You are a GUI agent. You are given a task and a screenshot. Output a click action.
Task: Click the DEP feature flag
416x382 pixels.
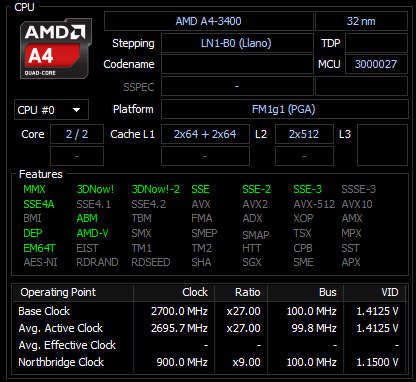(x=33, y=233)
